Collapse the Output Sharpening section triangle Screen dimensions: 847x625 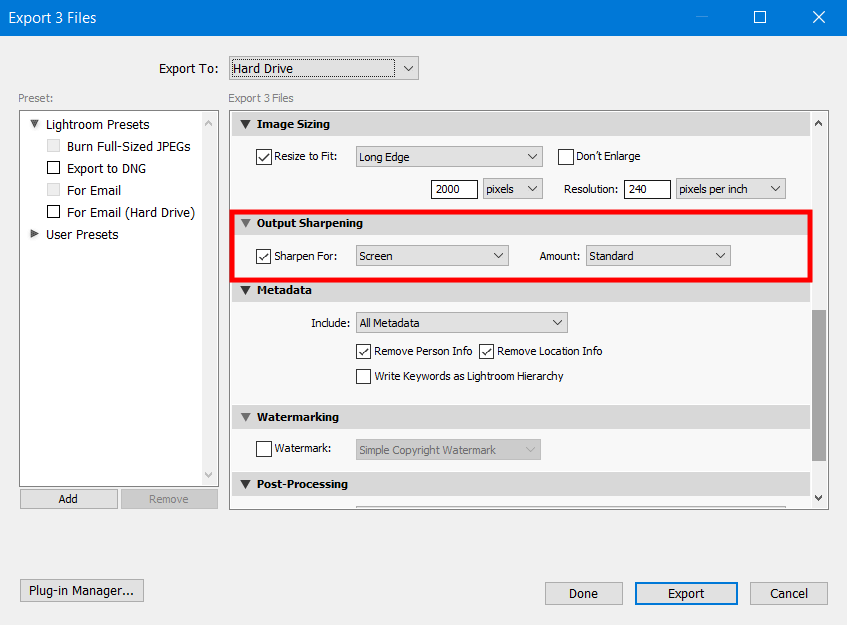point(244,223)
